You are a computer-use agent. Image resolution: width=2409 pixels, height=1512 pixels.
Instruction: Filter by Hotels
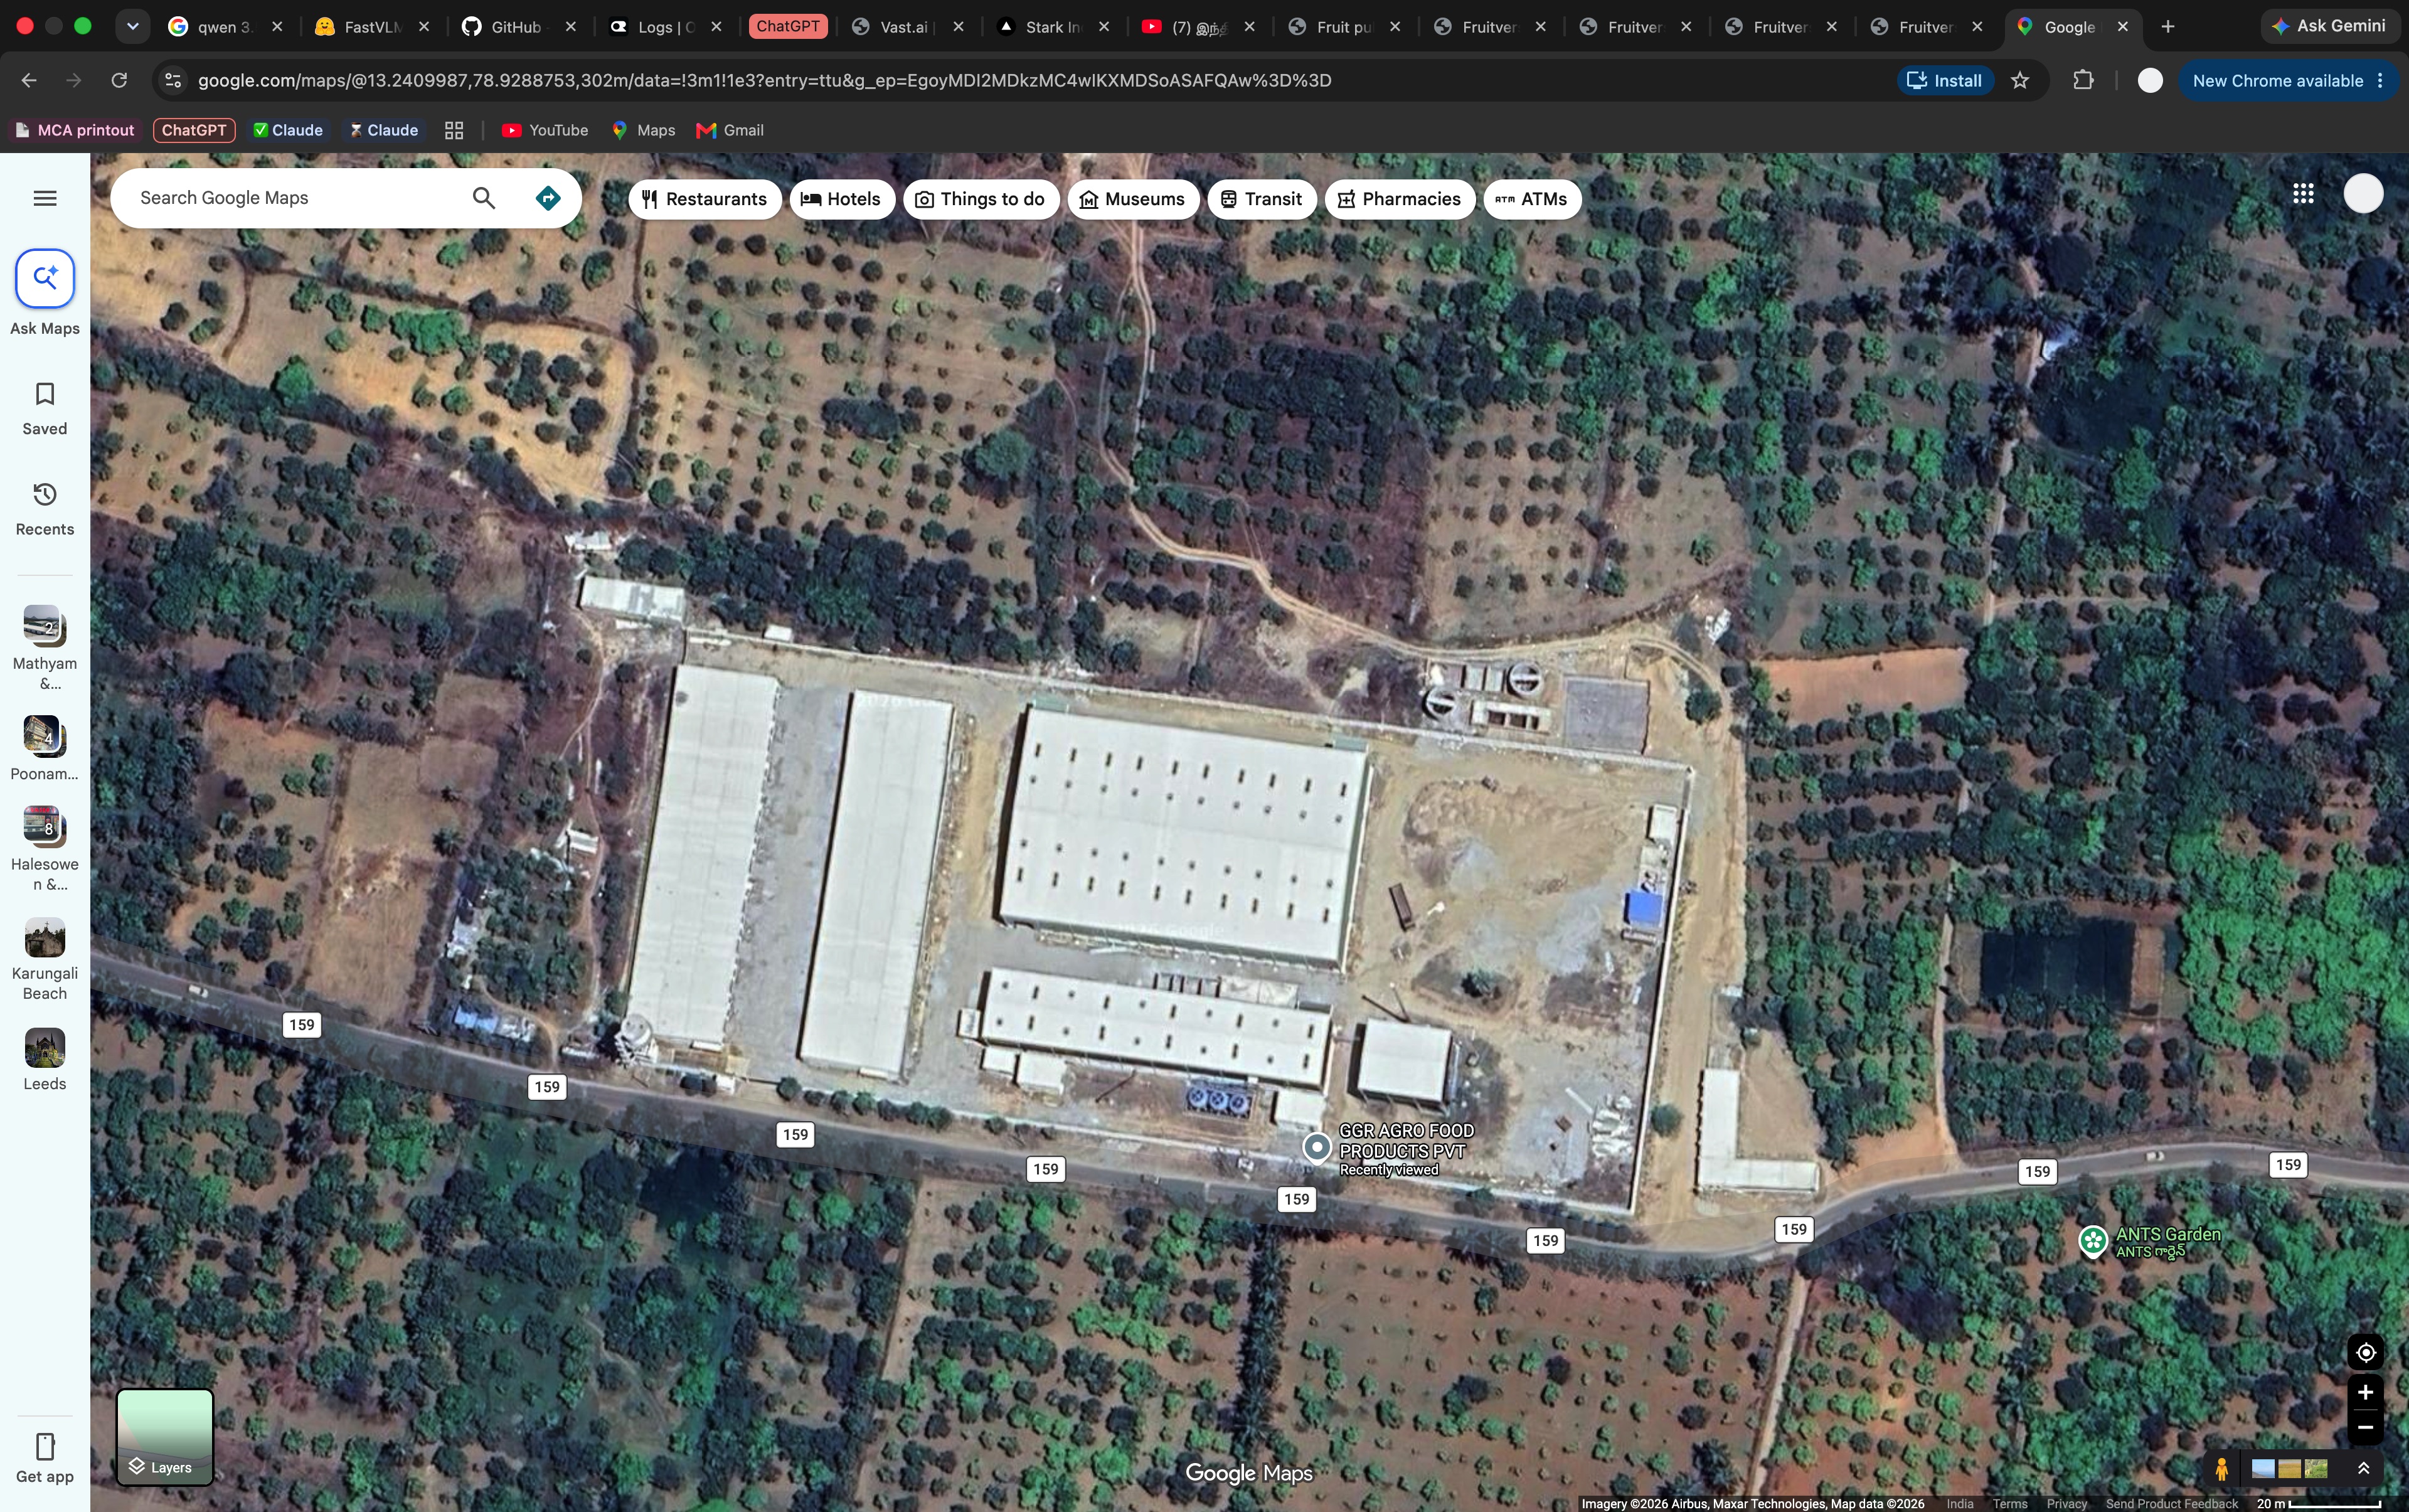coord(842,199)
